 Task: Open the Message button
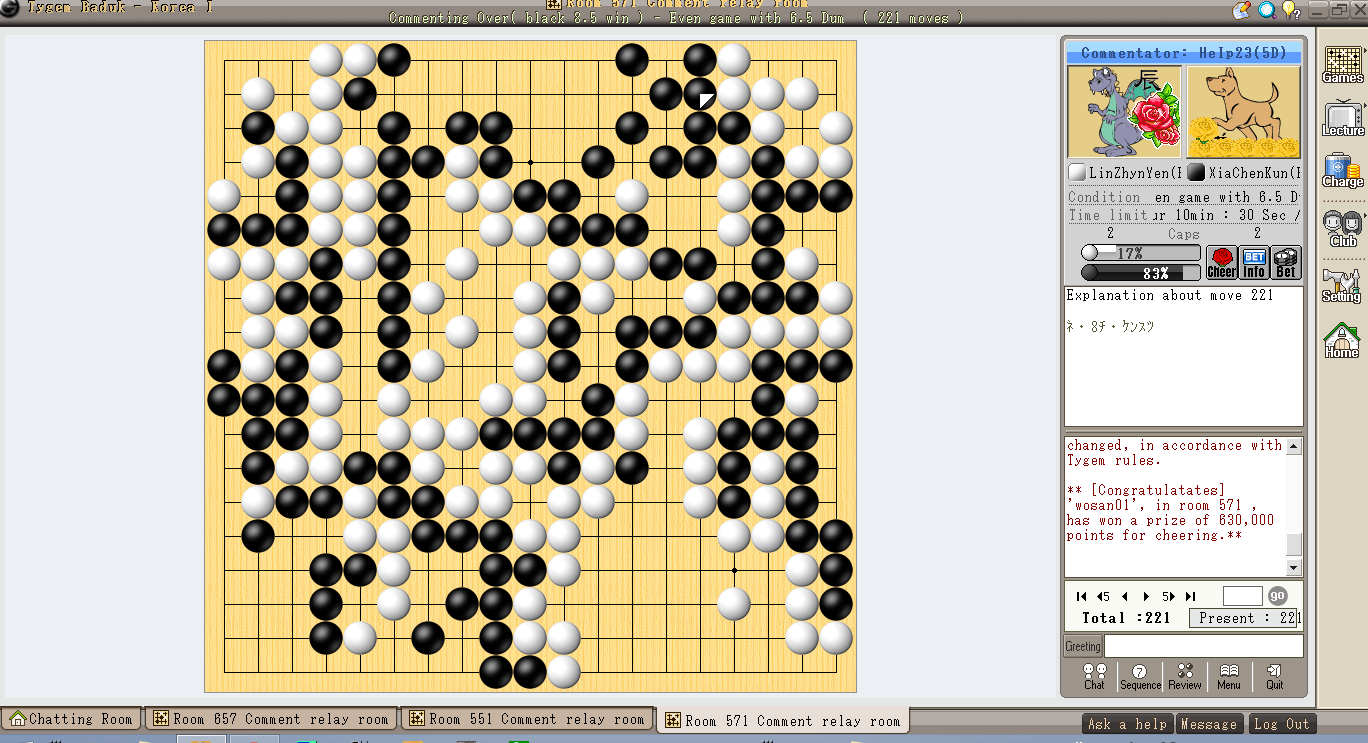click(x=1209, y=724)
